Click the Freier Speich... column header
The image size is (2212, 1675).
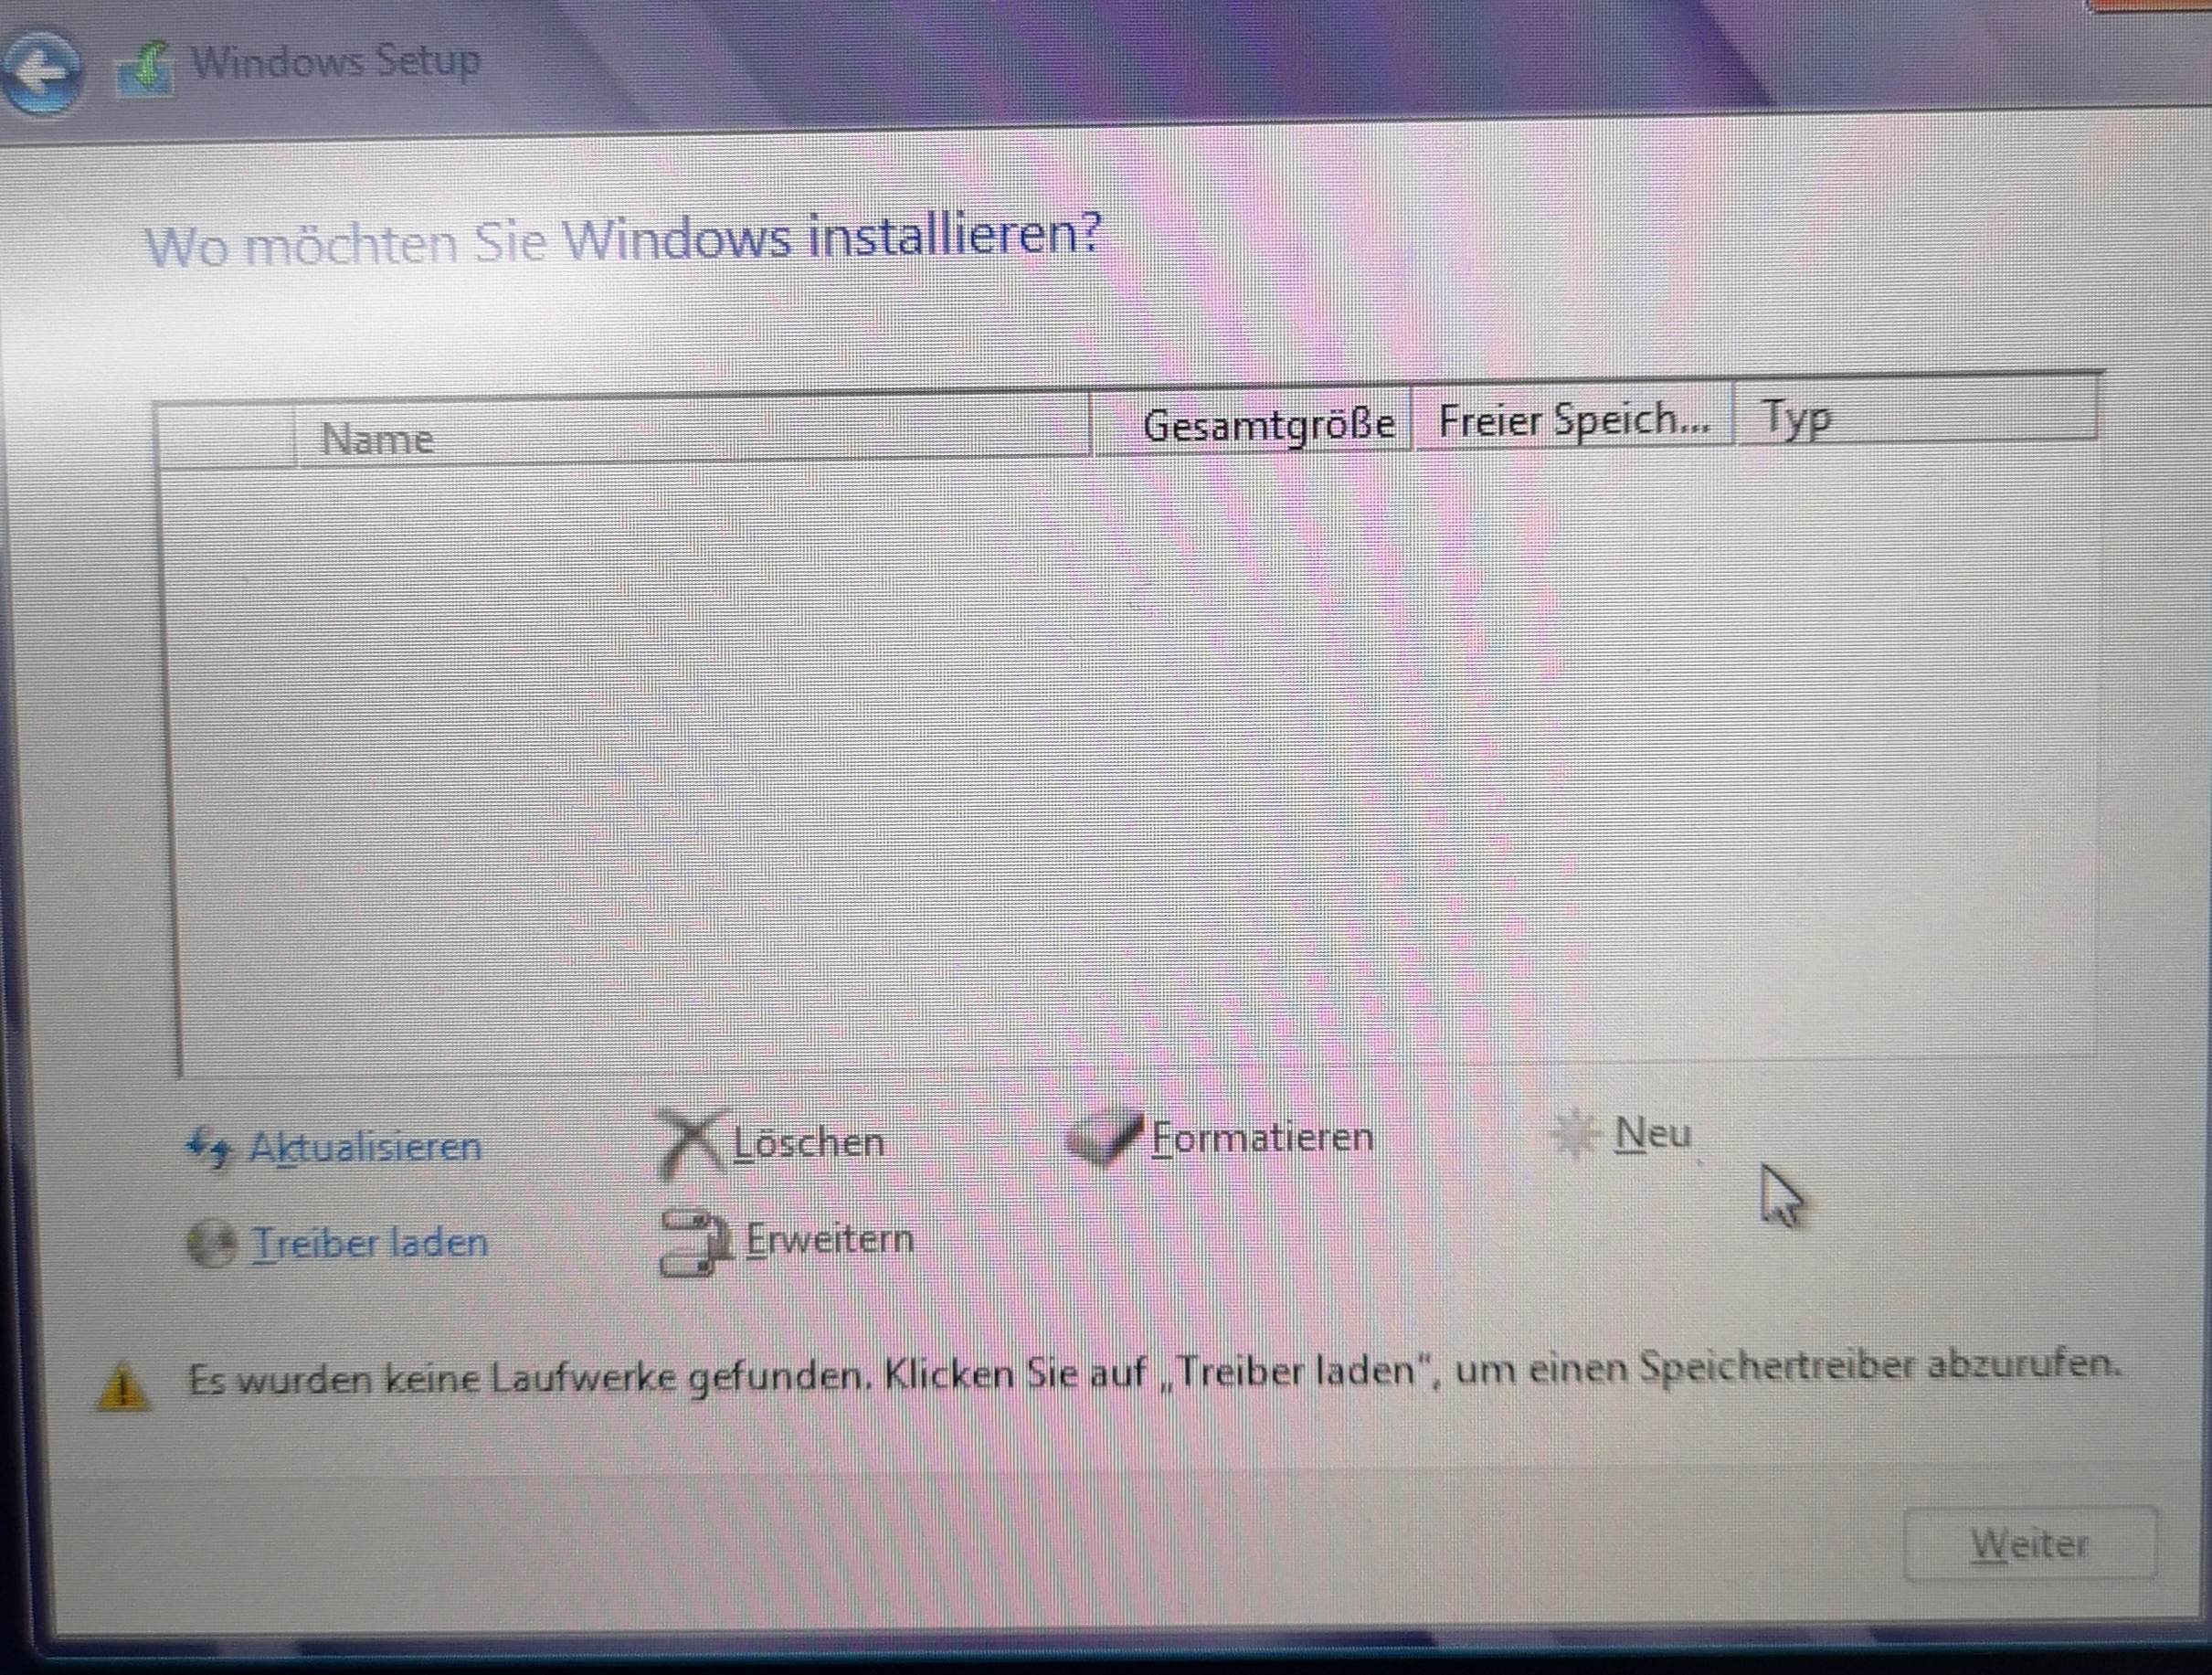tap(1573, 421)
